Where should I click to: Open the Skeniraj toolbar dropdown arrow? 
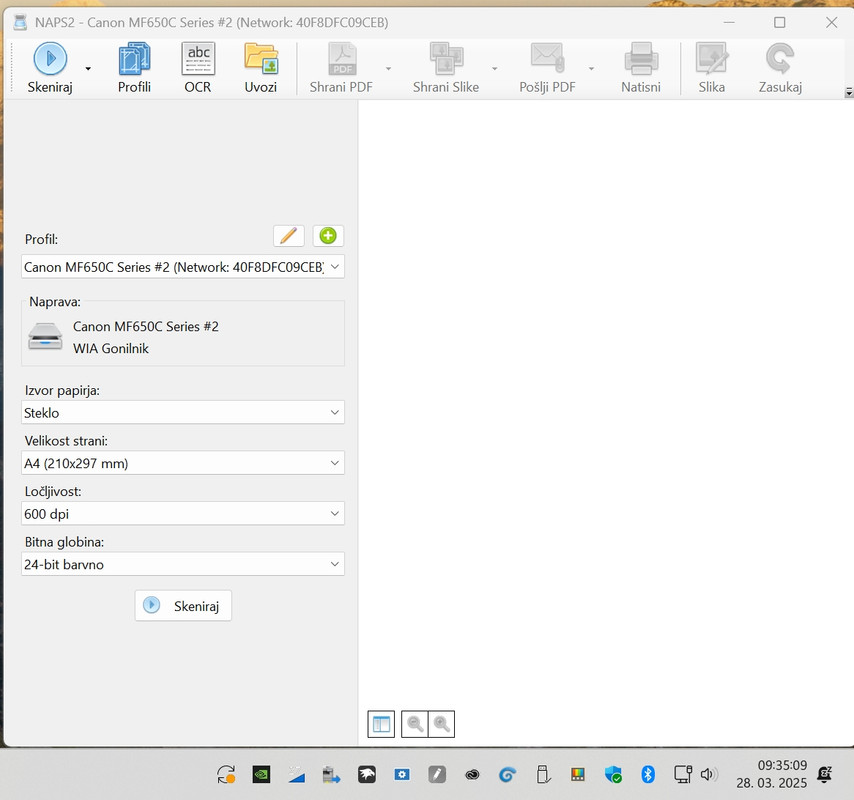click(x=88, y=69)
